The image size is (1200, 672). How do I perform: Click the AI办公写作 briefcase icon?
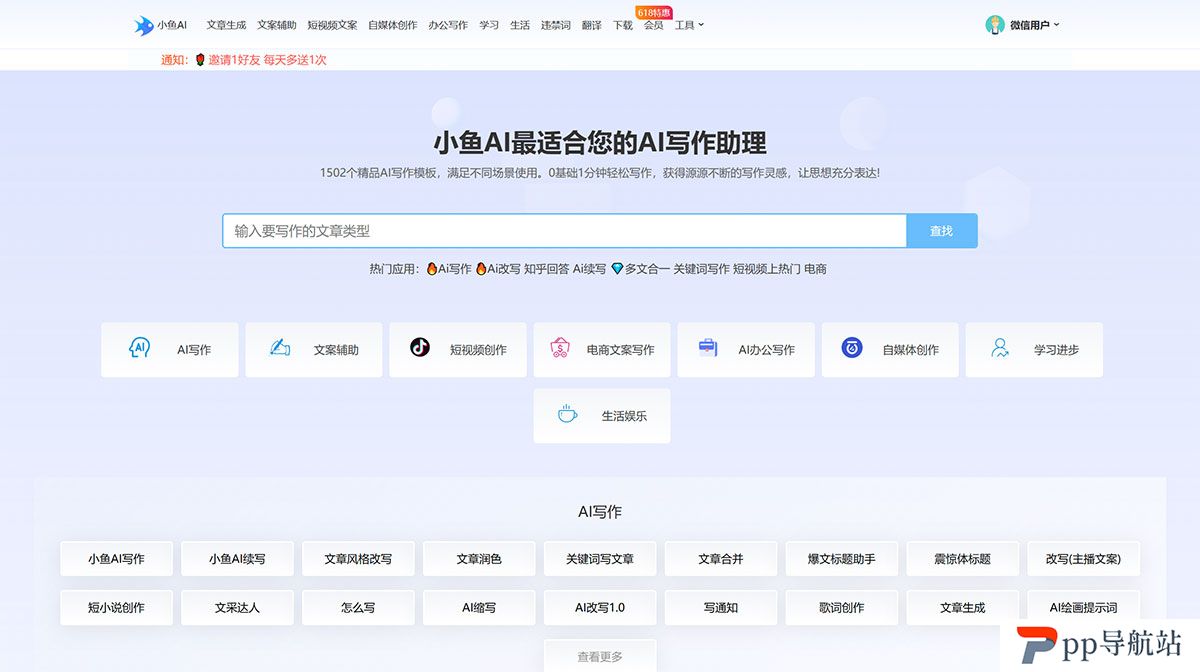click(708, 348)
